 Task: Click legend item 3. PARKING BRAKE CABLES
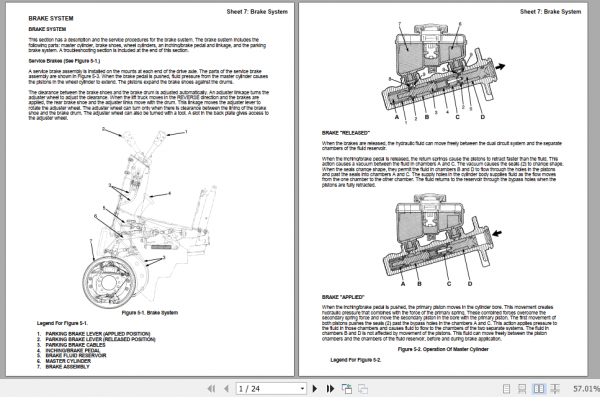71,345
